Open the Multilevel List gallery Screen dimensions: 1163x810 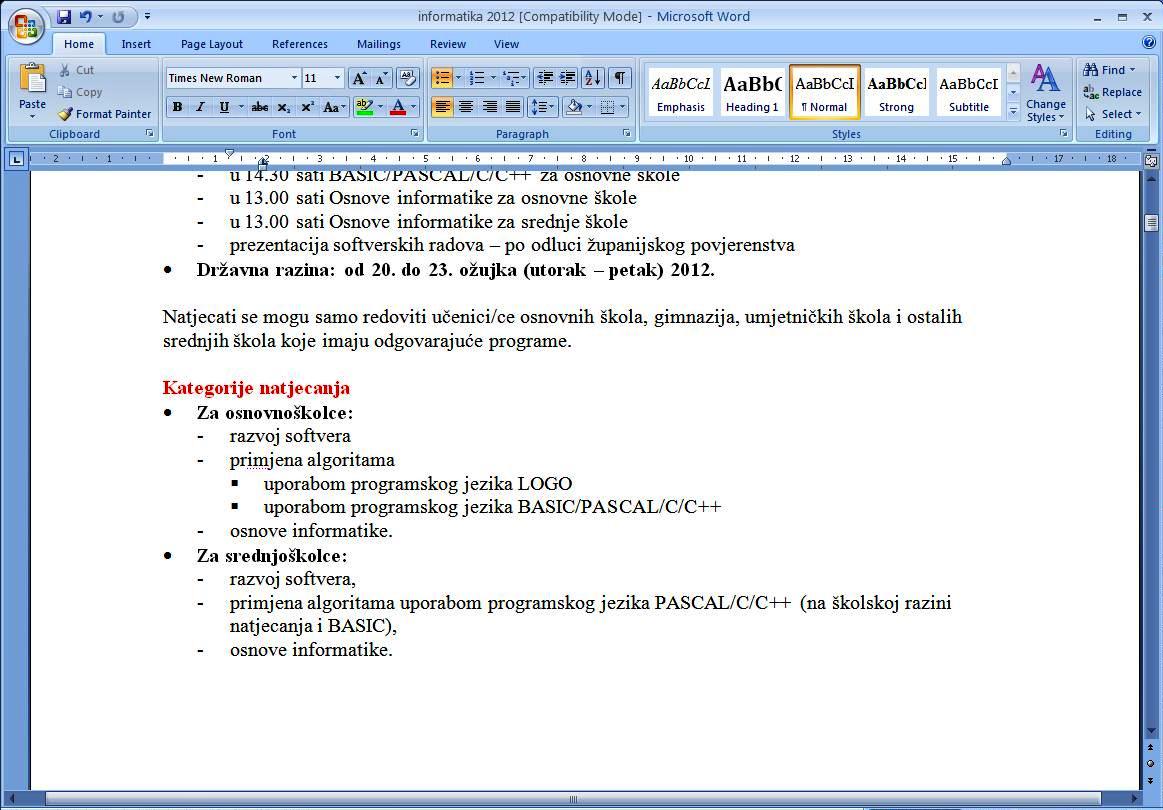514,77
